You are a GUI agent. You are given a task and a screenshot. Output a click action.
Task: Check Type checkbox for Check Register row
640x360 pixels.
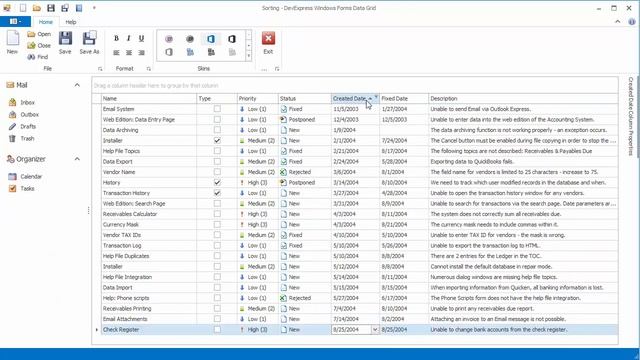click(217, 329)
